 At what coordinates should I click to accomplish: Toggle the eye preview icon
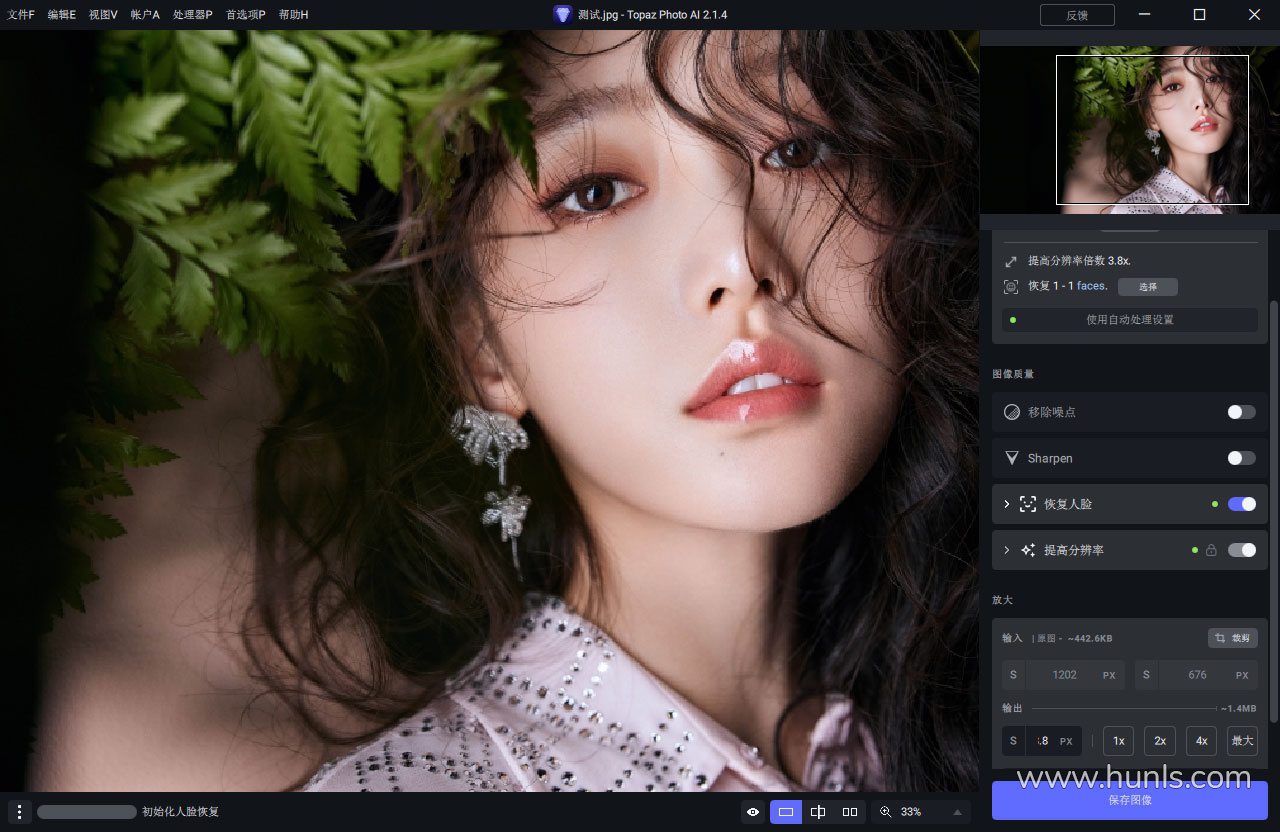754,812
